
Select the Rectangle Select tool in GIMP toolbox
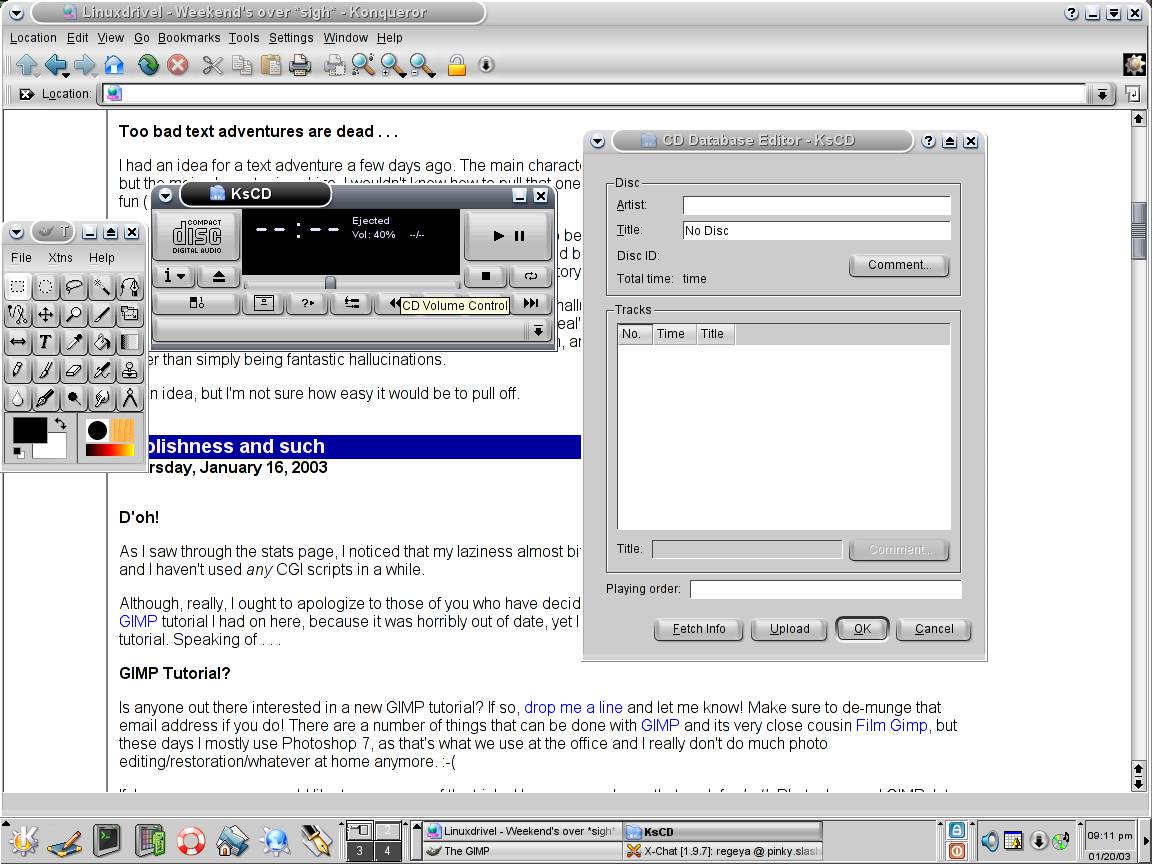click(18, 287)
